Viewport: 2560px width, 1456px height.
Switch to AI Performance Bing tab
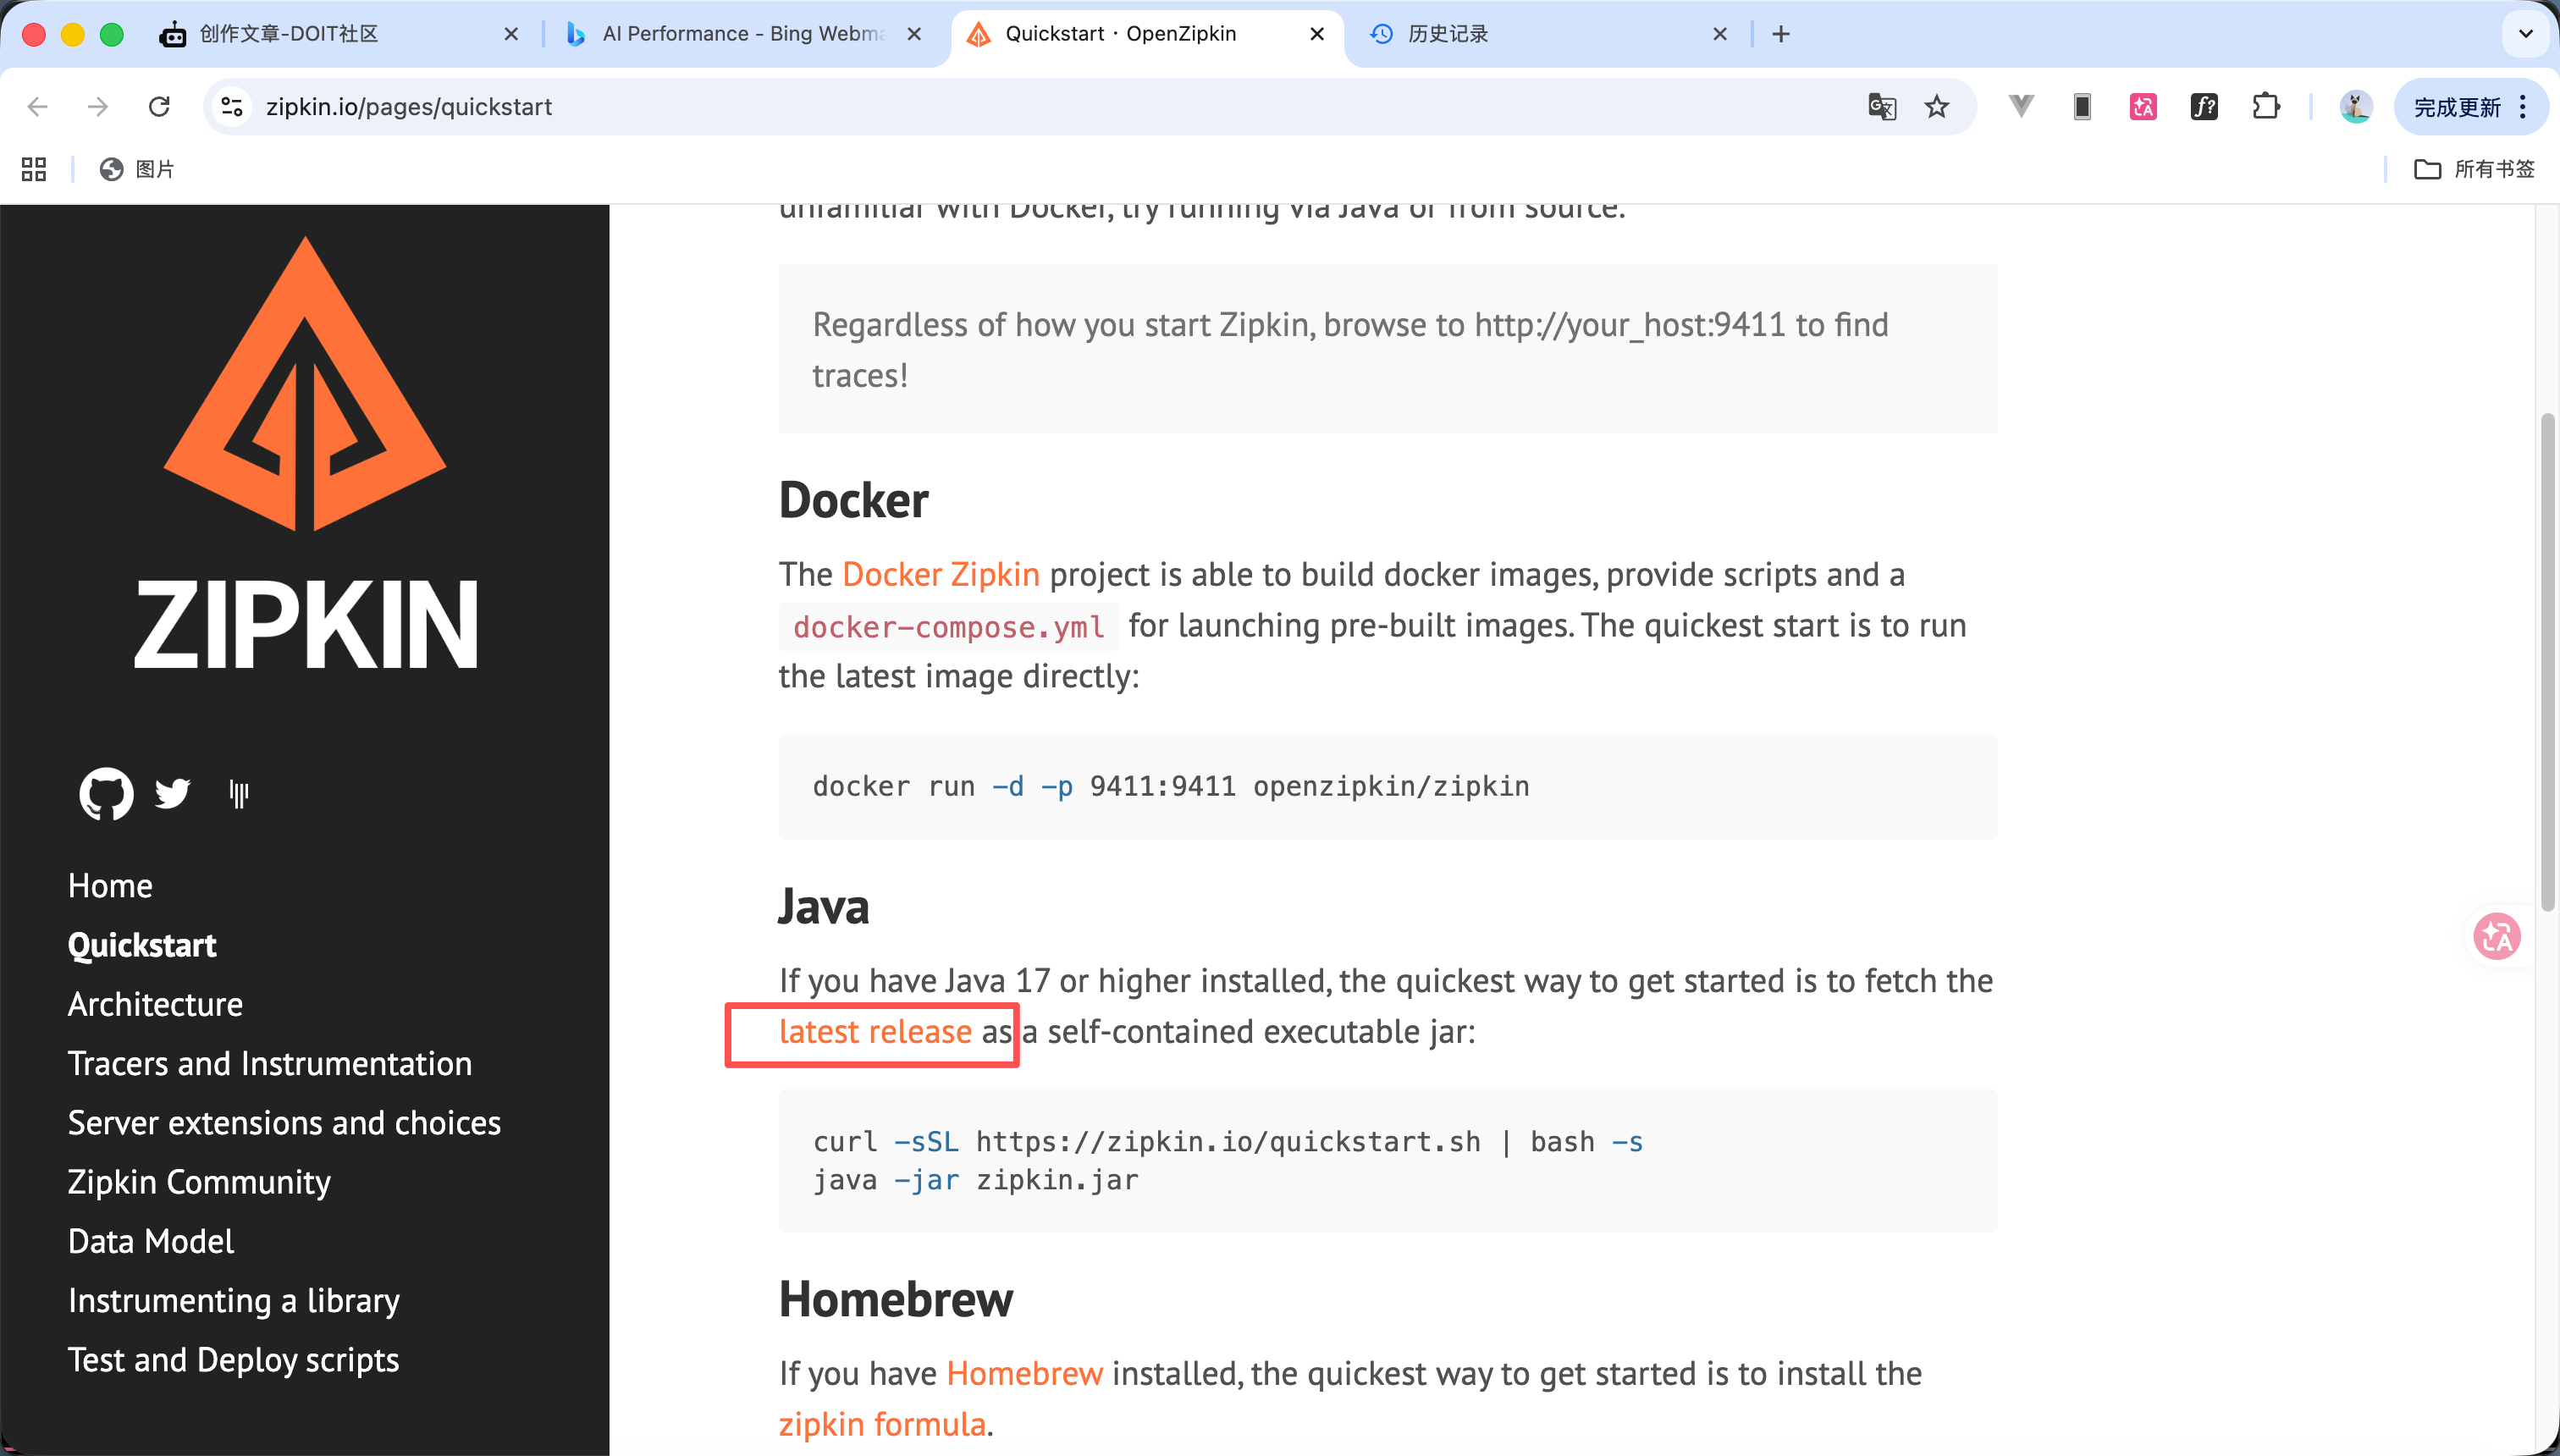click(x=742, y=34)
